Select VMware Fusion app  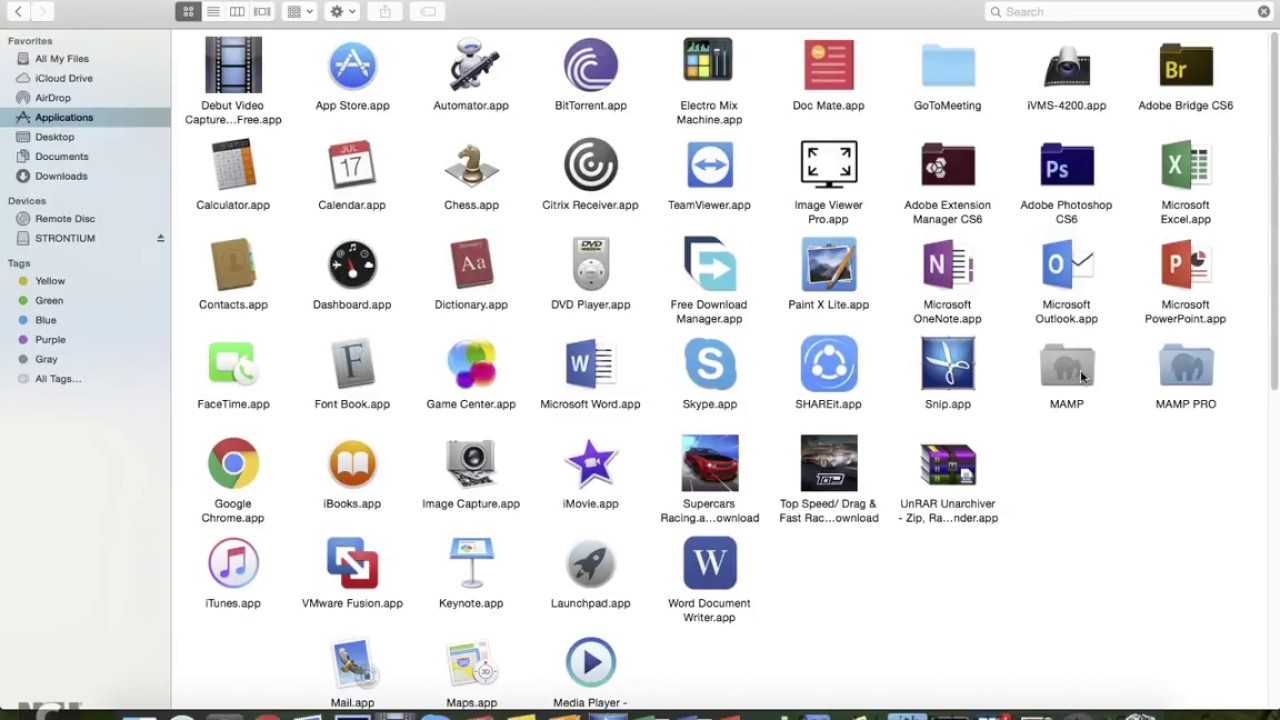point(352,563)
